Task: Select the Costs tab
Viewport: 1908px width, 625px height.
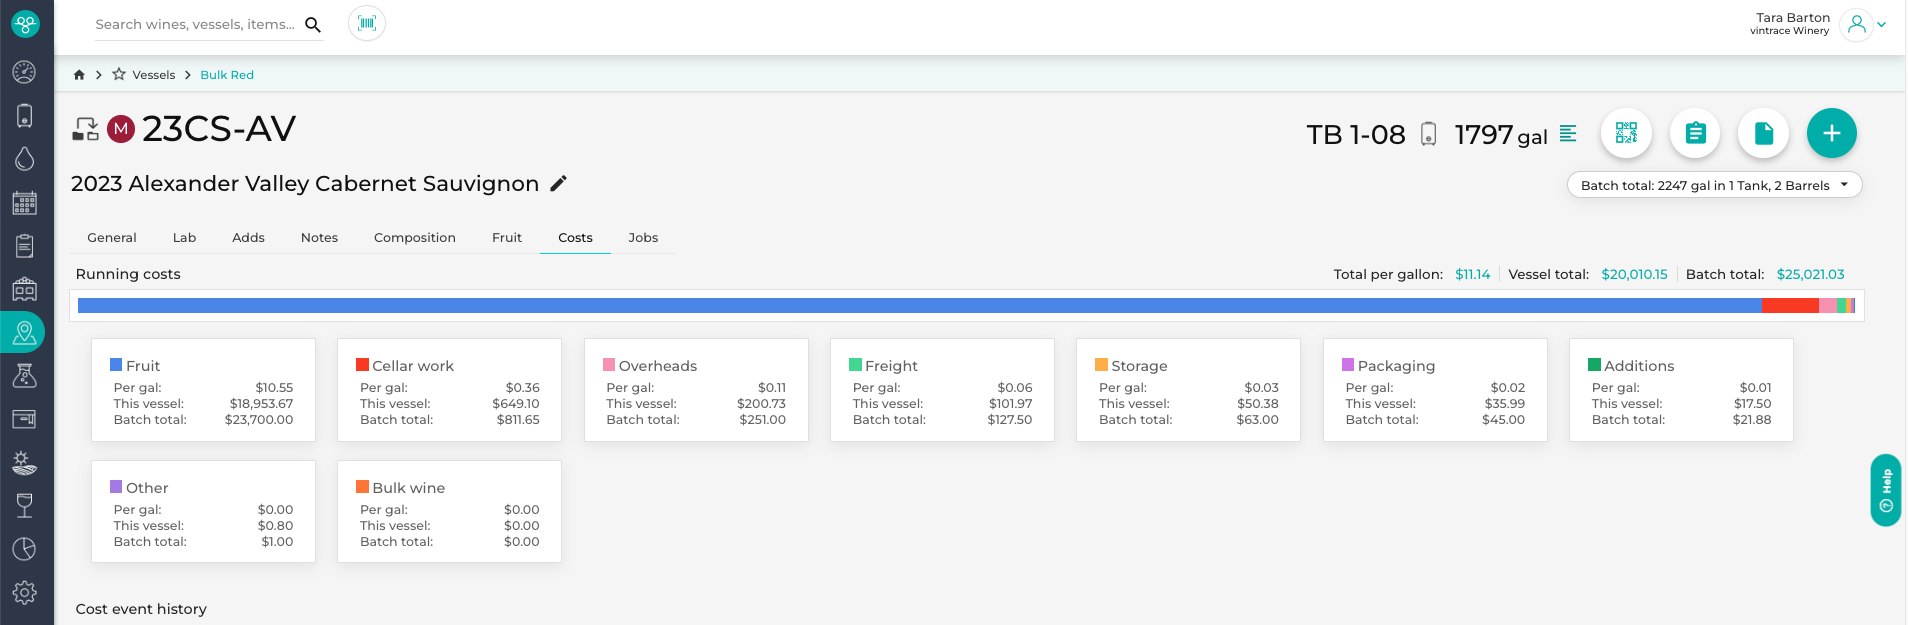Action: pyautogui.click(x=575, y=238)
